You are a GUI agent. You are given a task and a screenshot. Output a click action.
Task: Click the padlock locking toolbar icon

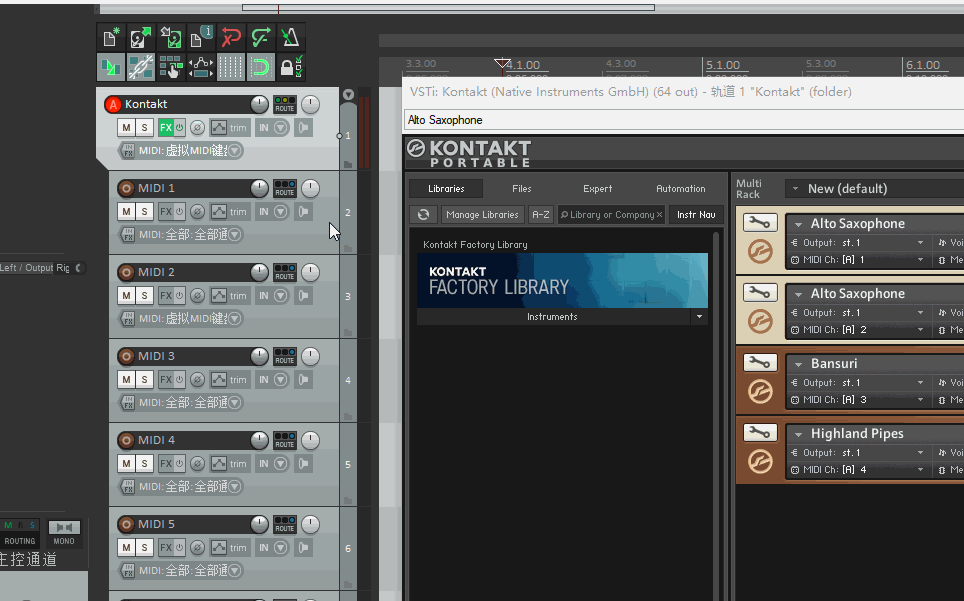[x=291, y=67]
